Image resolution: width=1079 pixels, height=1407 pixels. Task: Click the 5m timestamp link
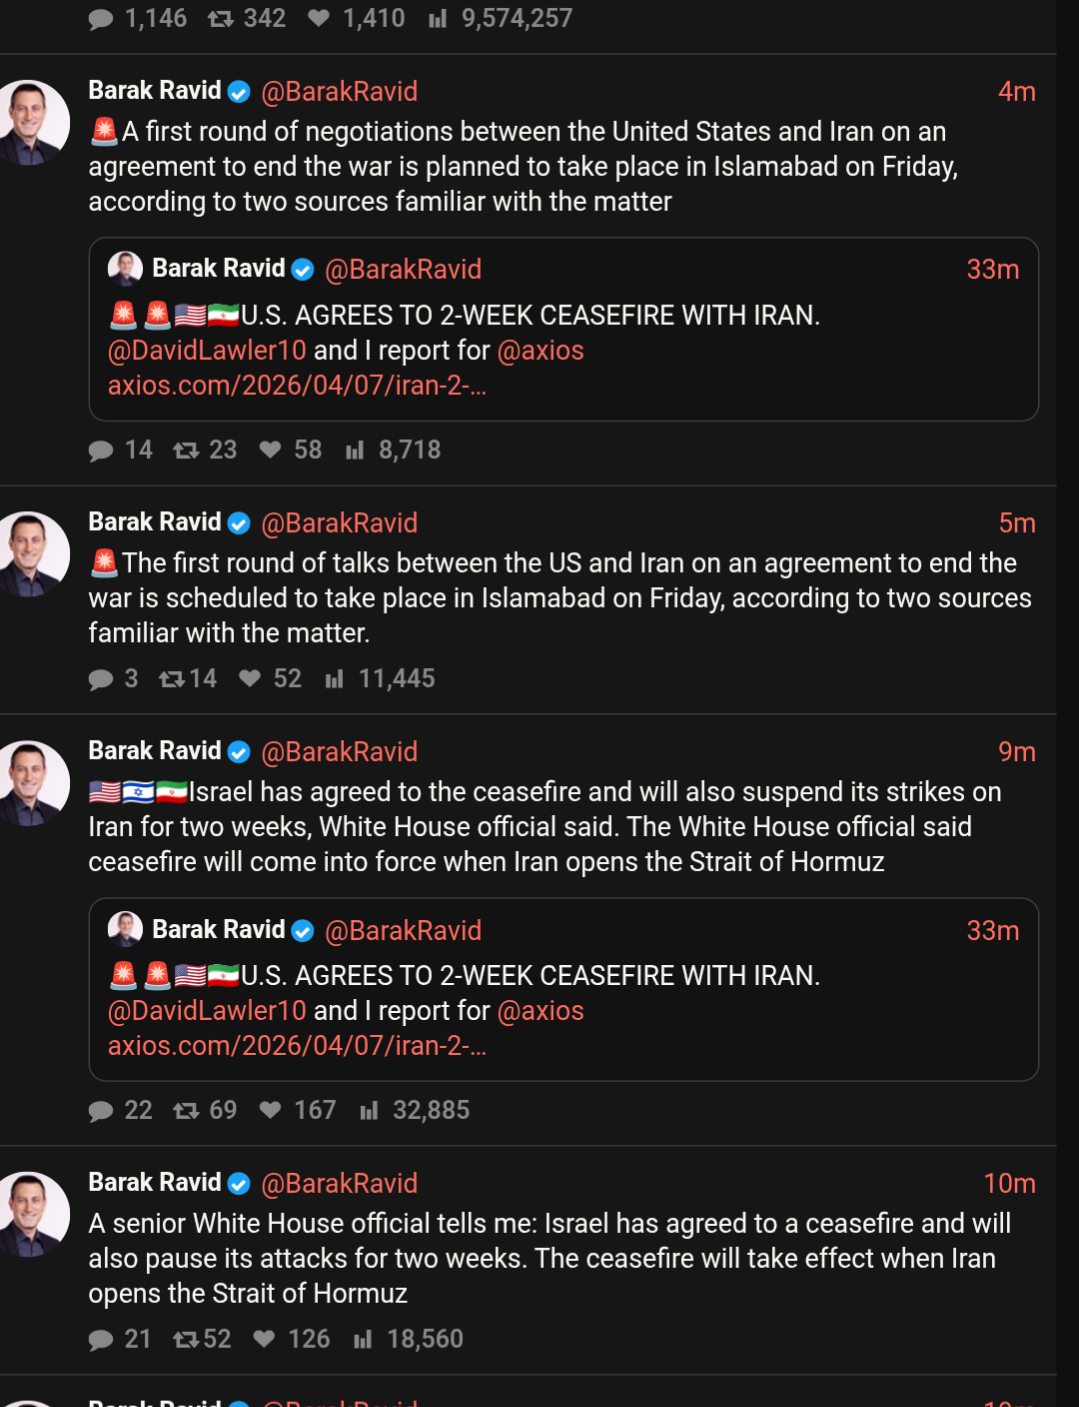[1016, 523]
